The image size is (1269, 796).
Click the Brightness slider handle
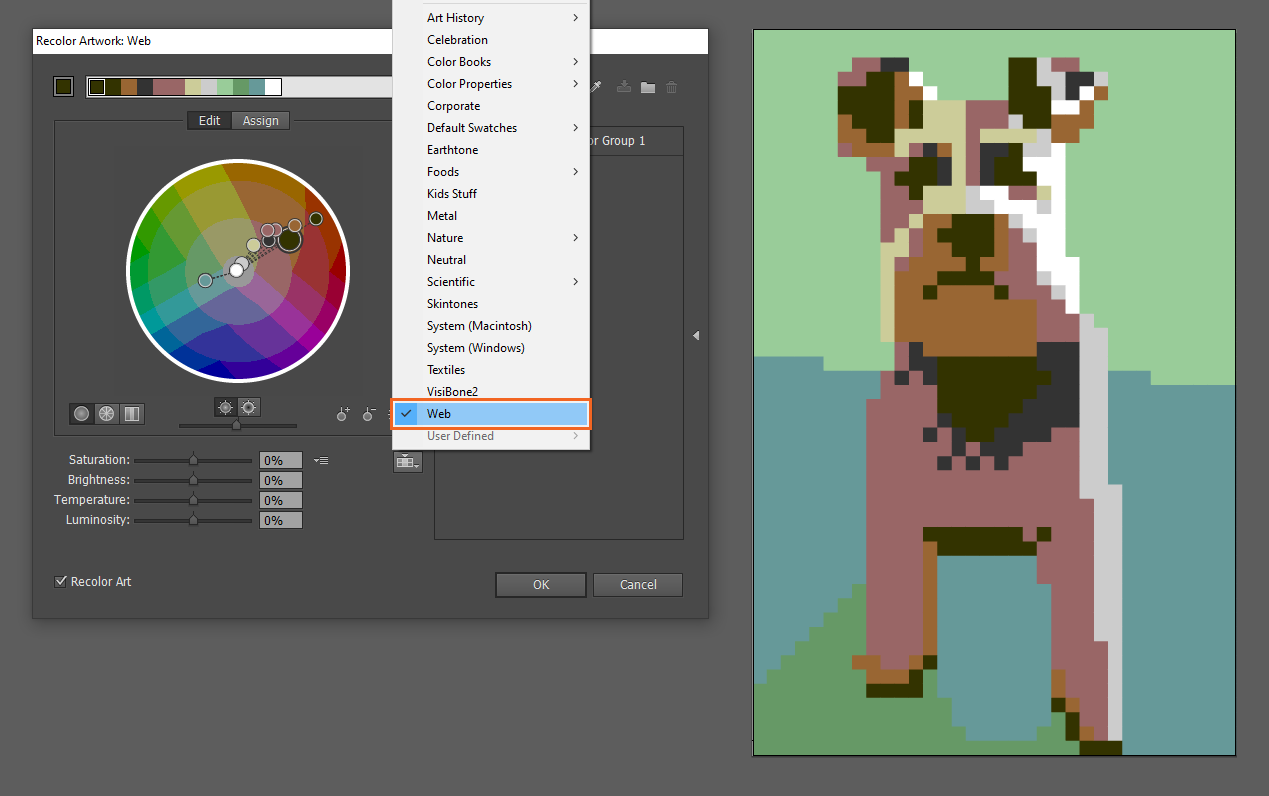click(x=193, y=480)
